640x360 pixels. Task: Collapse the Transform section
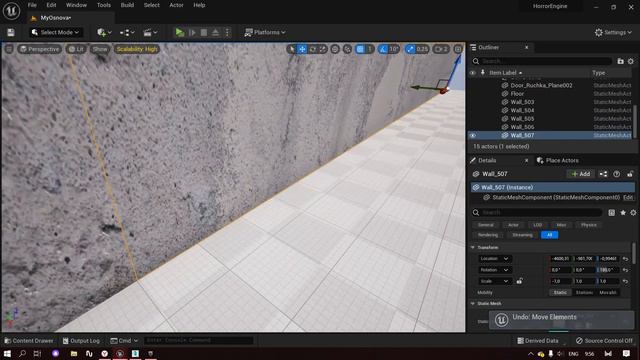pos(473,247)
